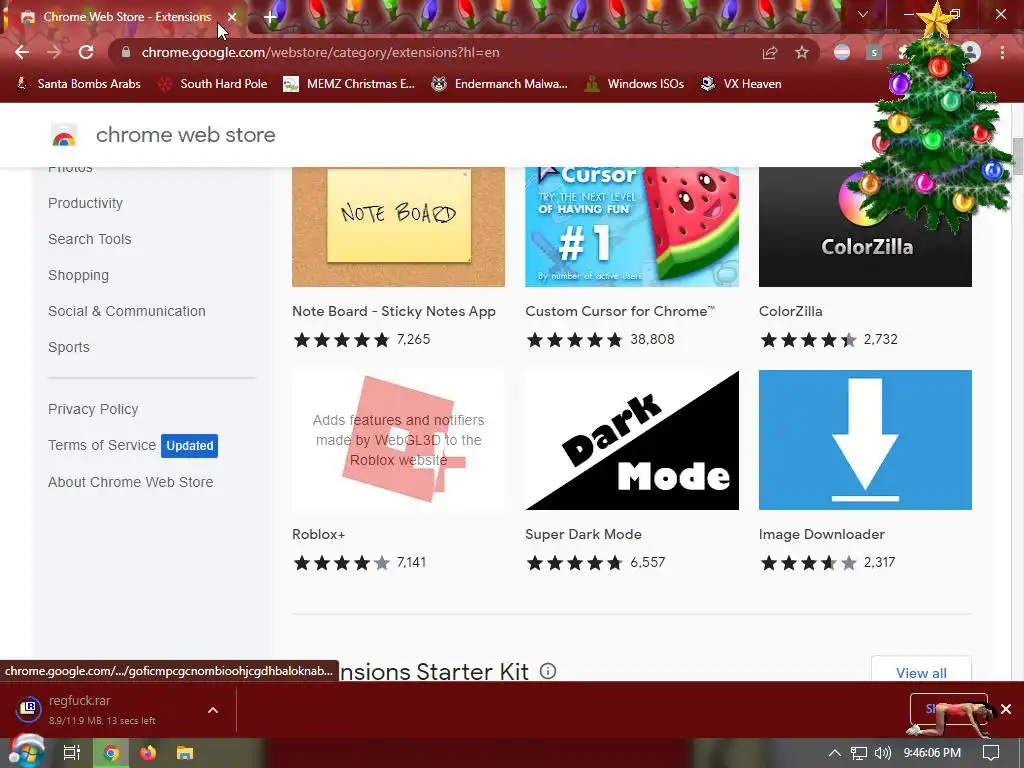
Task: Open Task View from the taskbar
Action: [72, 753]
